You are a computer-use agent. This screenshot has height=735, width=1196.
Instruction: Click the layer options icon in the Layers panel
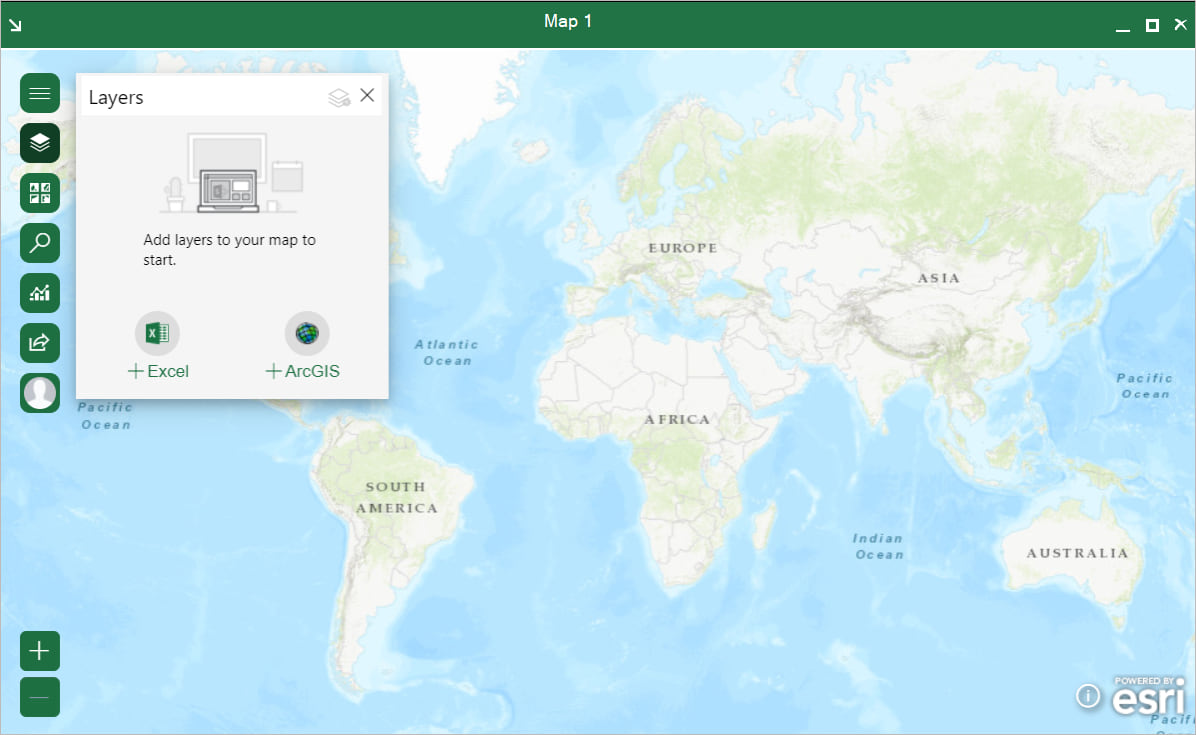tap(337, 95)
